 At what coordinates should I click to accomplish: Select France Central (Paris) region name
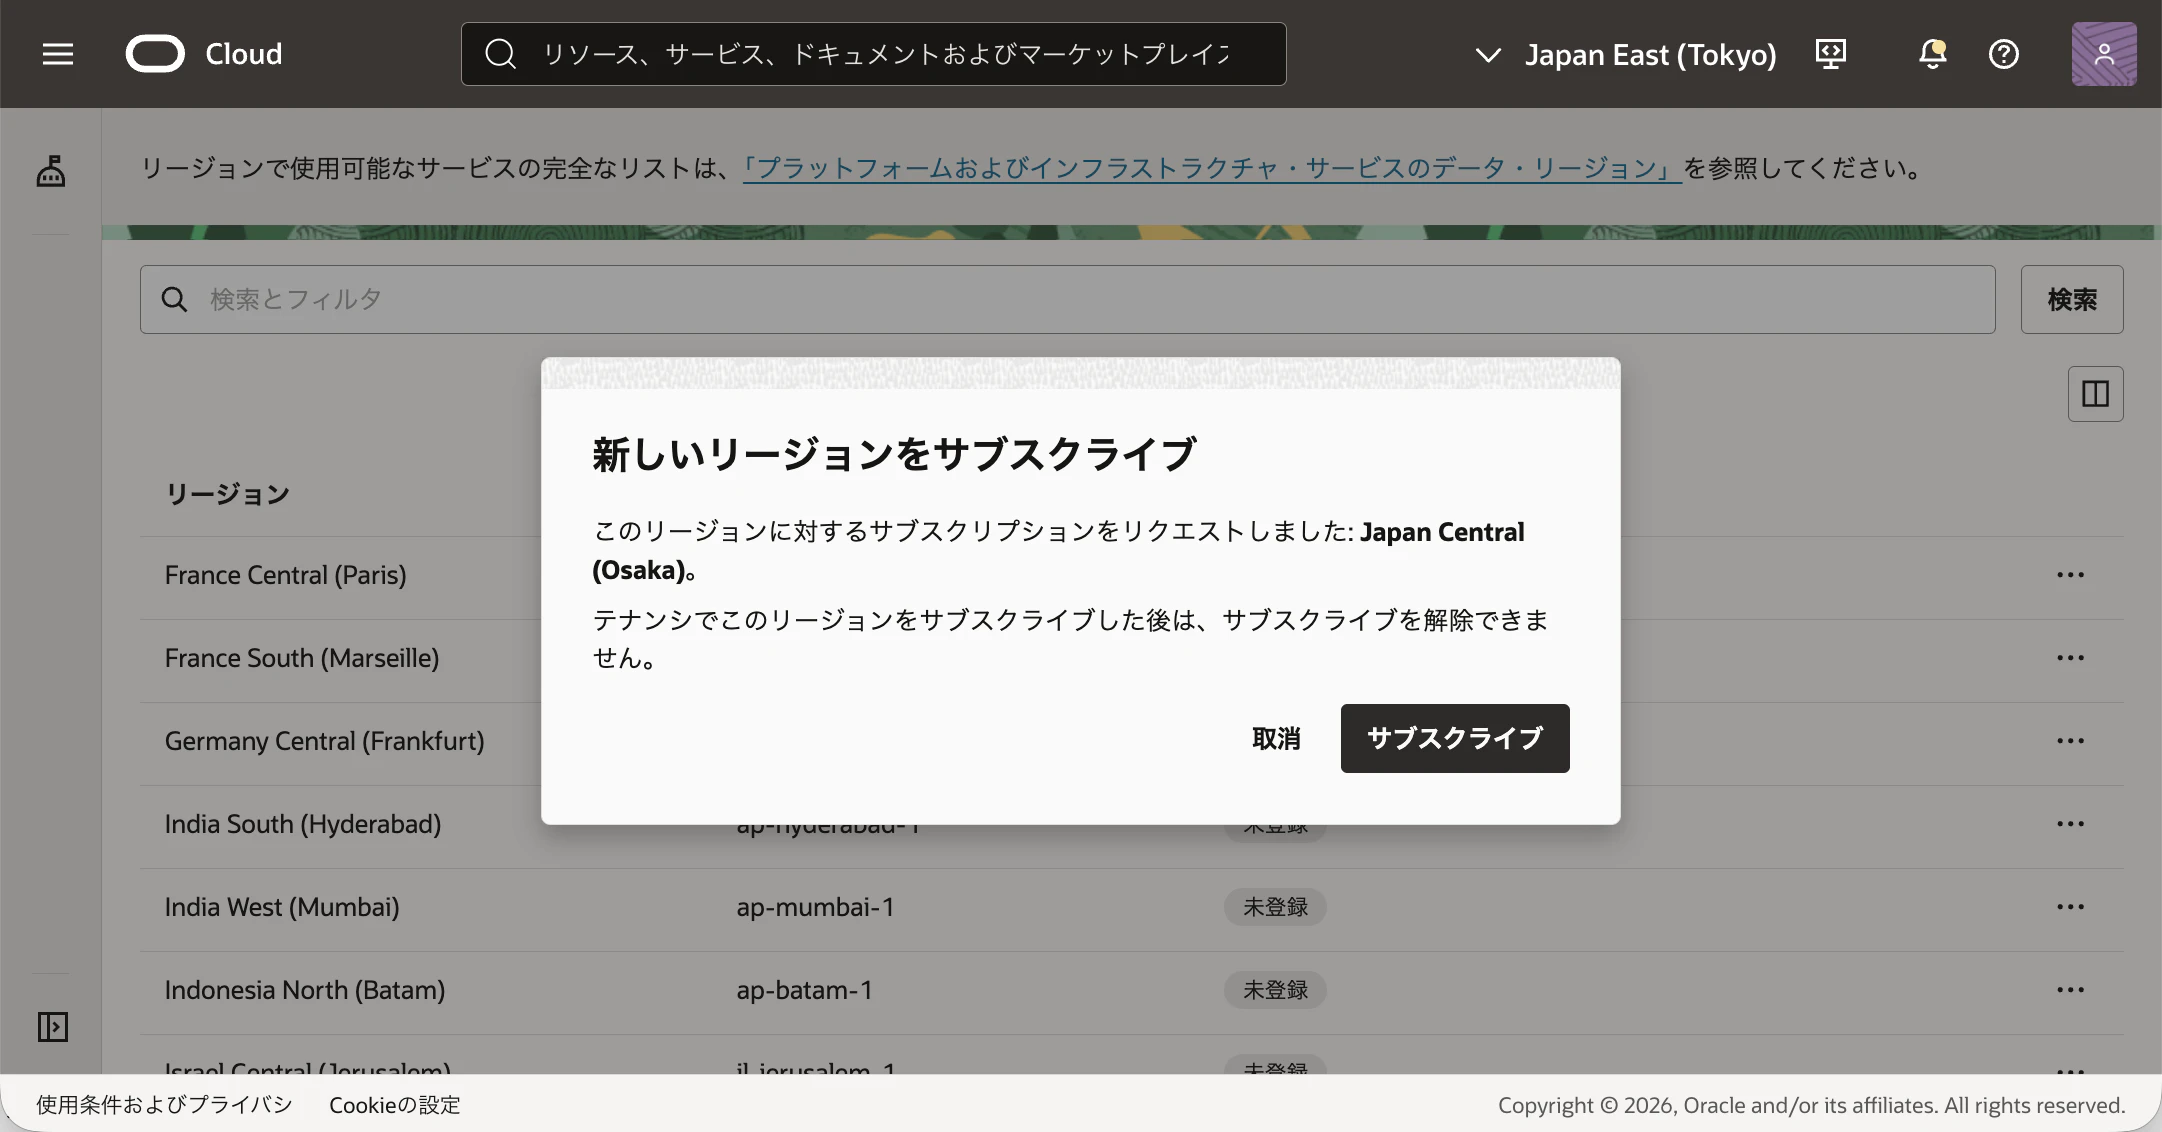[x=286, y=575]
